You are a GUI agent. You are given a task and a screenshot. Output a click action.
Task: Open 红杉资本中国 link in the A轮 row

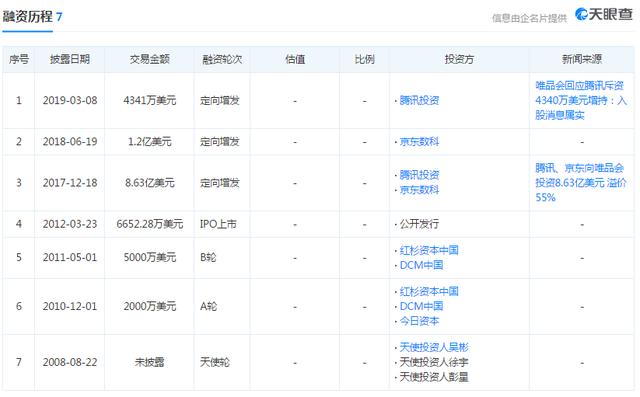[x=429, y=291]
